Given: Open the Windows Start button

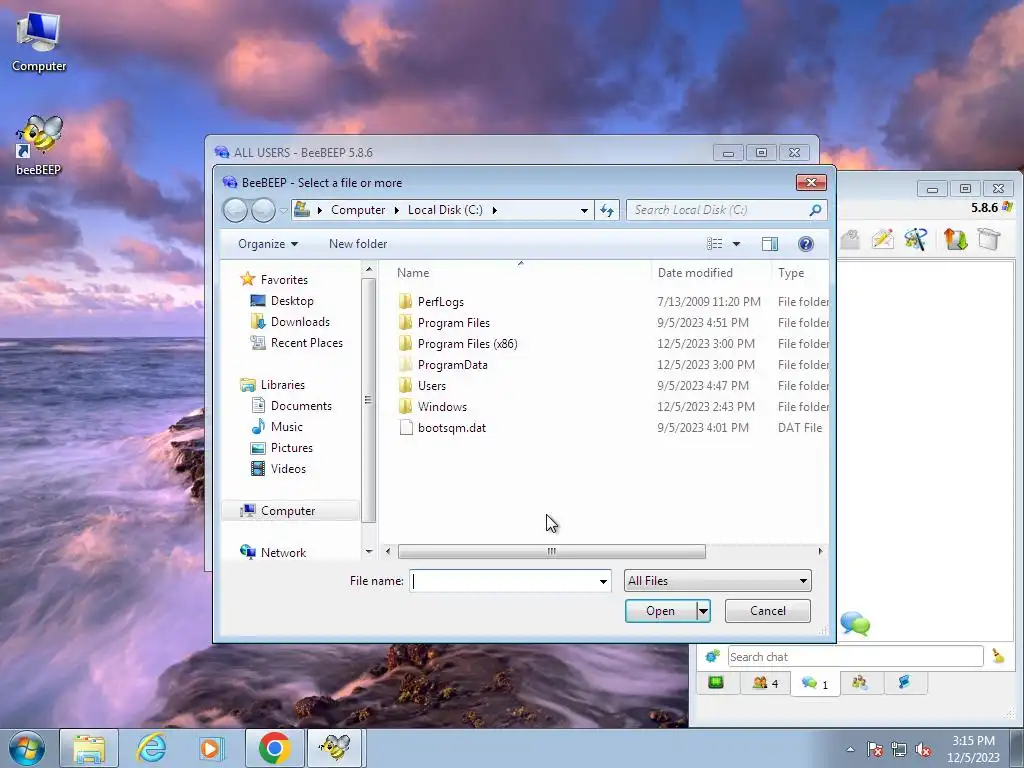Looking at the screenshot, I should (x=27, y=748).
